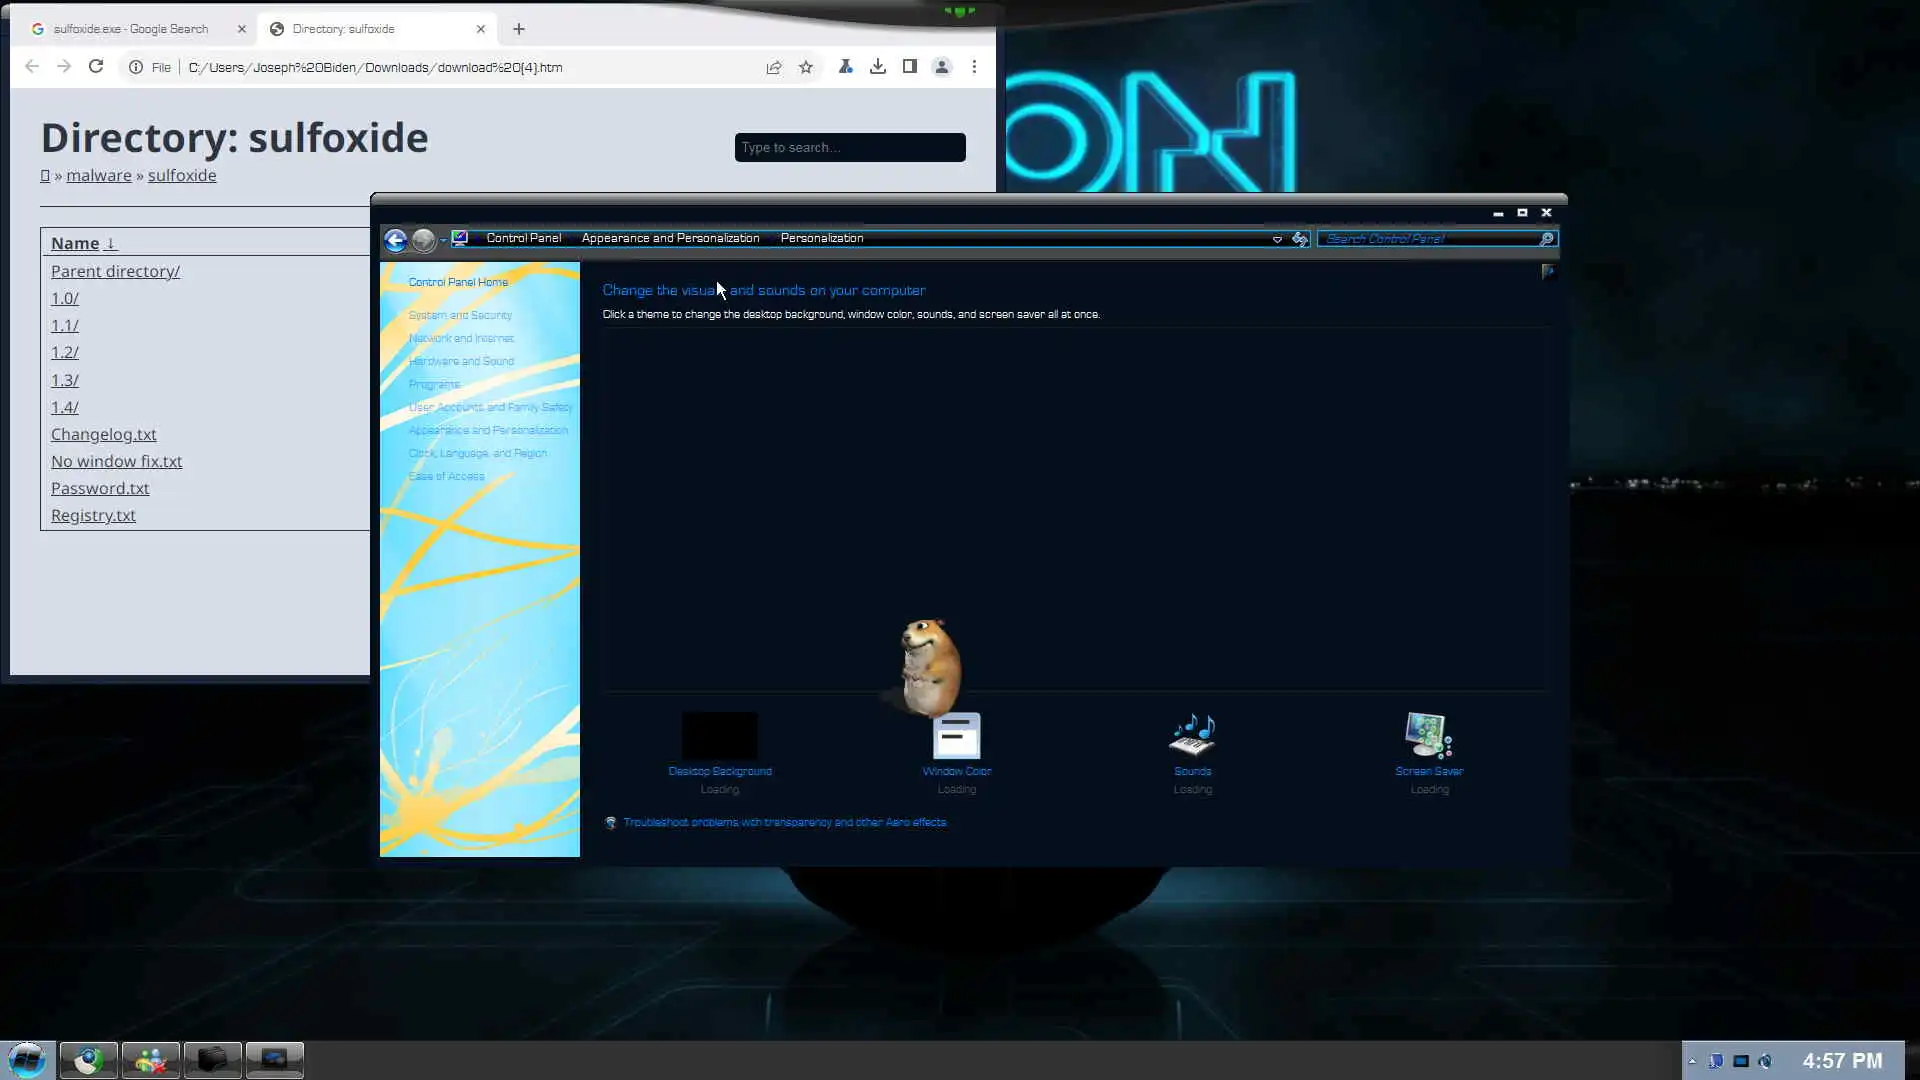The image size is (1920, 1080).
Task: Click the Chrome profile avatar icon
Action: (941, 67)
